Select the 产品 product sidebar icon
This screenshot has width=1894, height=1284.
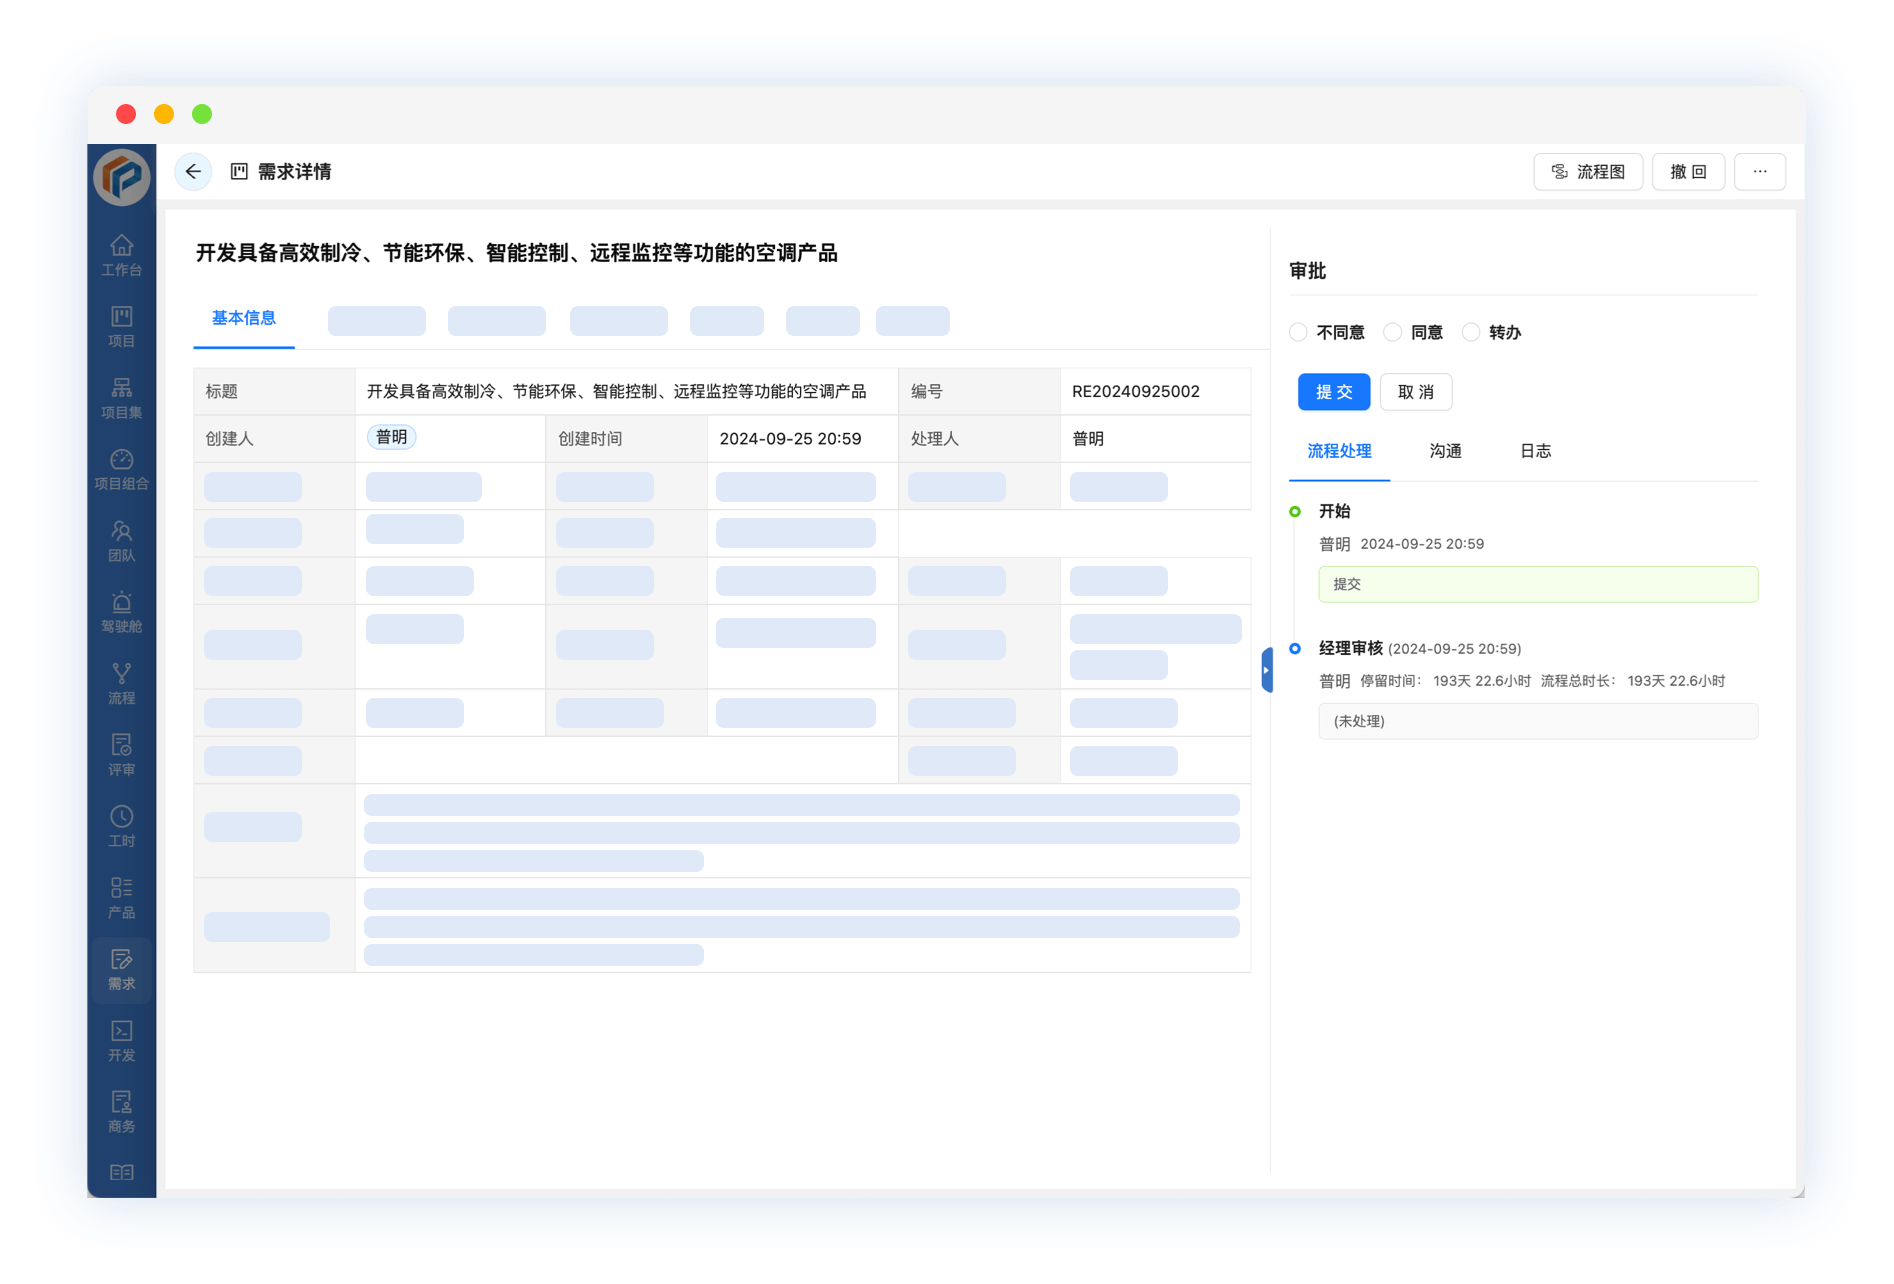[x=121, y=898]
